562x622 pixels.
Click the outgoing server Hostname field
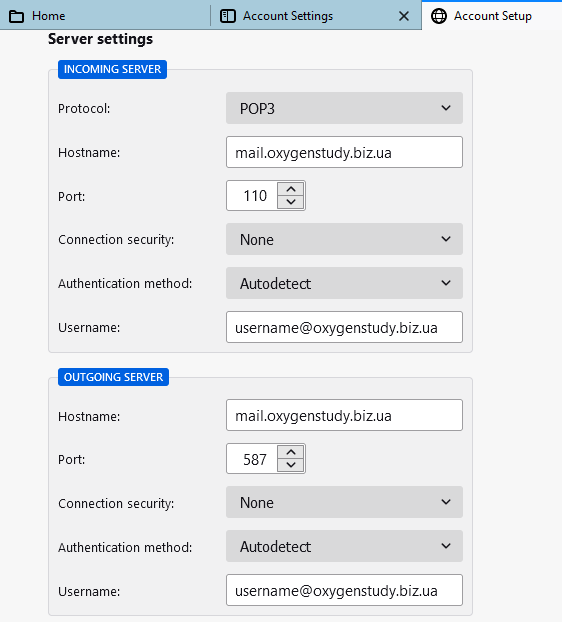[x=344, y=415]
